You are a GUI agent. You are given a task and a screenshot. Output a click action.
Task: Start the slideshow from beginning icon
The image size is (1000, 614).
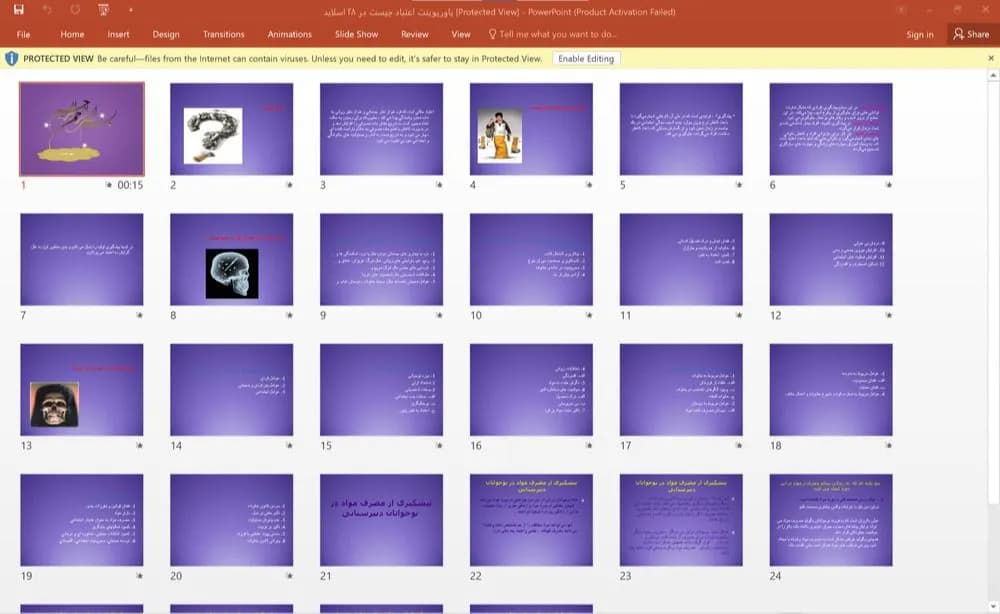(103, 10)
